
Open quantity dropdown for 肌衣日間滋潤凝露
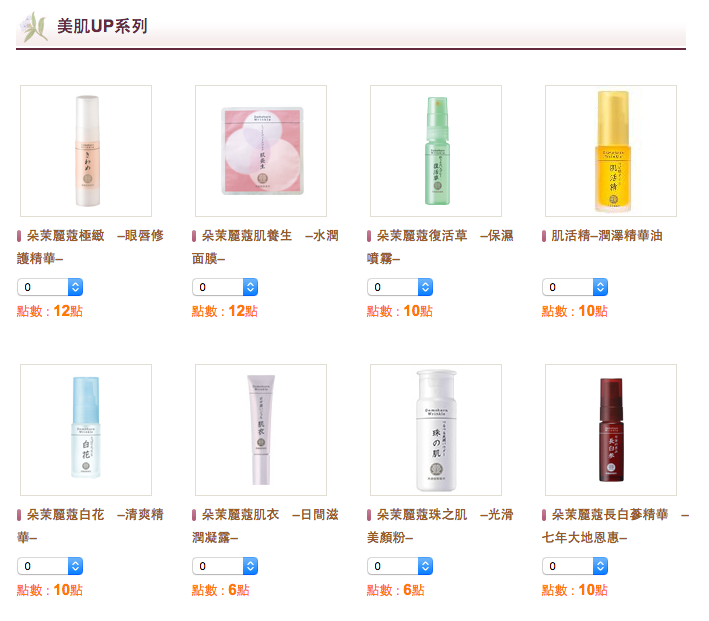pyautogui.click(x=225, y=566)
